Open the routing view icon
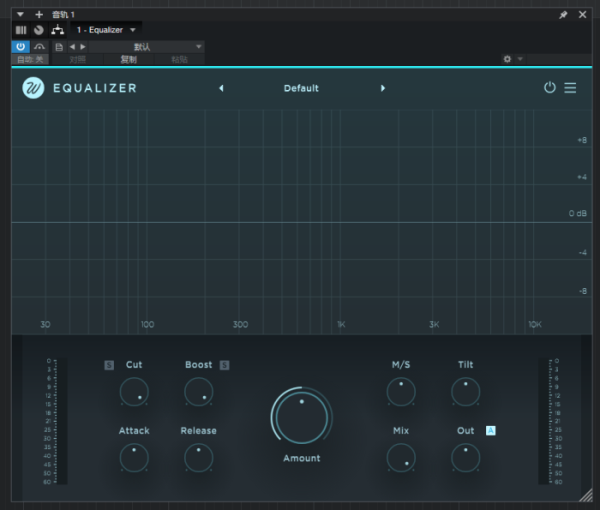 click(x=57, y=30)
